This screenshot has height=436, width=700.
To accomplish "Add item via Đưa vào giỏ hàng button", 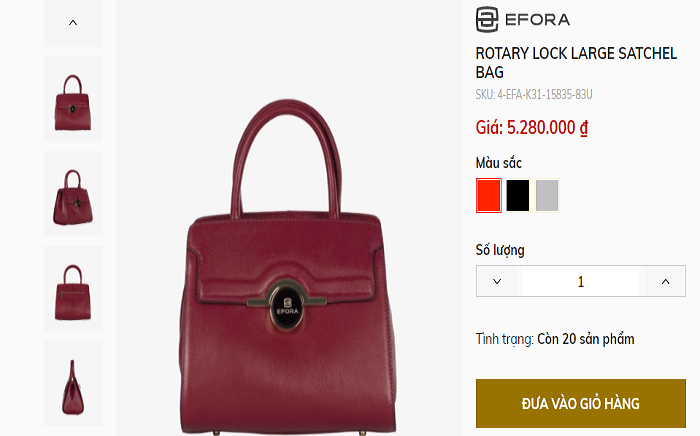I will coord(580,403).
